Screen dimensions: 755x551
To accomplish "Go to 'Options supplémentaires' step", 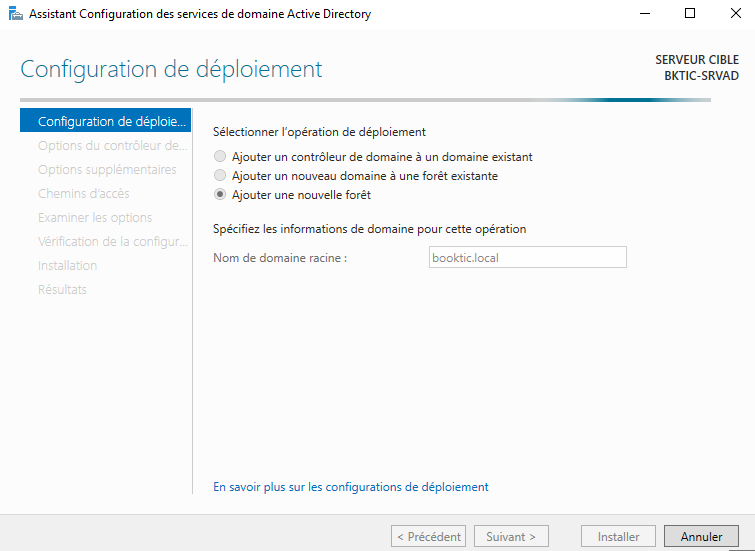I will click(x=107, y=170).
